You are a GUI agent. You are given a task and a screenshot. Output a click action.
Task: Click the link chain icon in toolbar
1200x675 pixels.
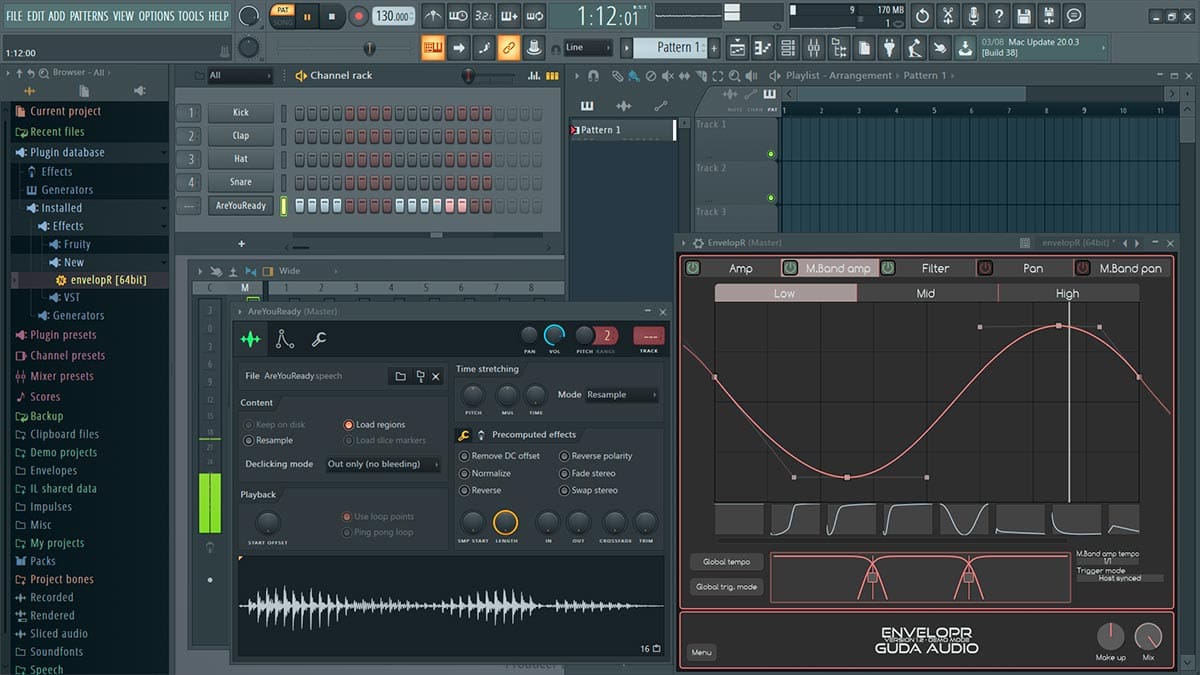pyautogui.click(x=509, y=47)
